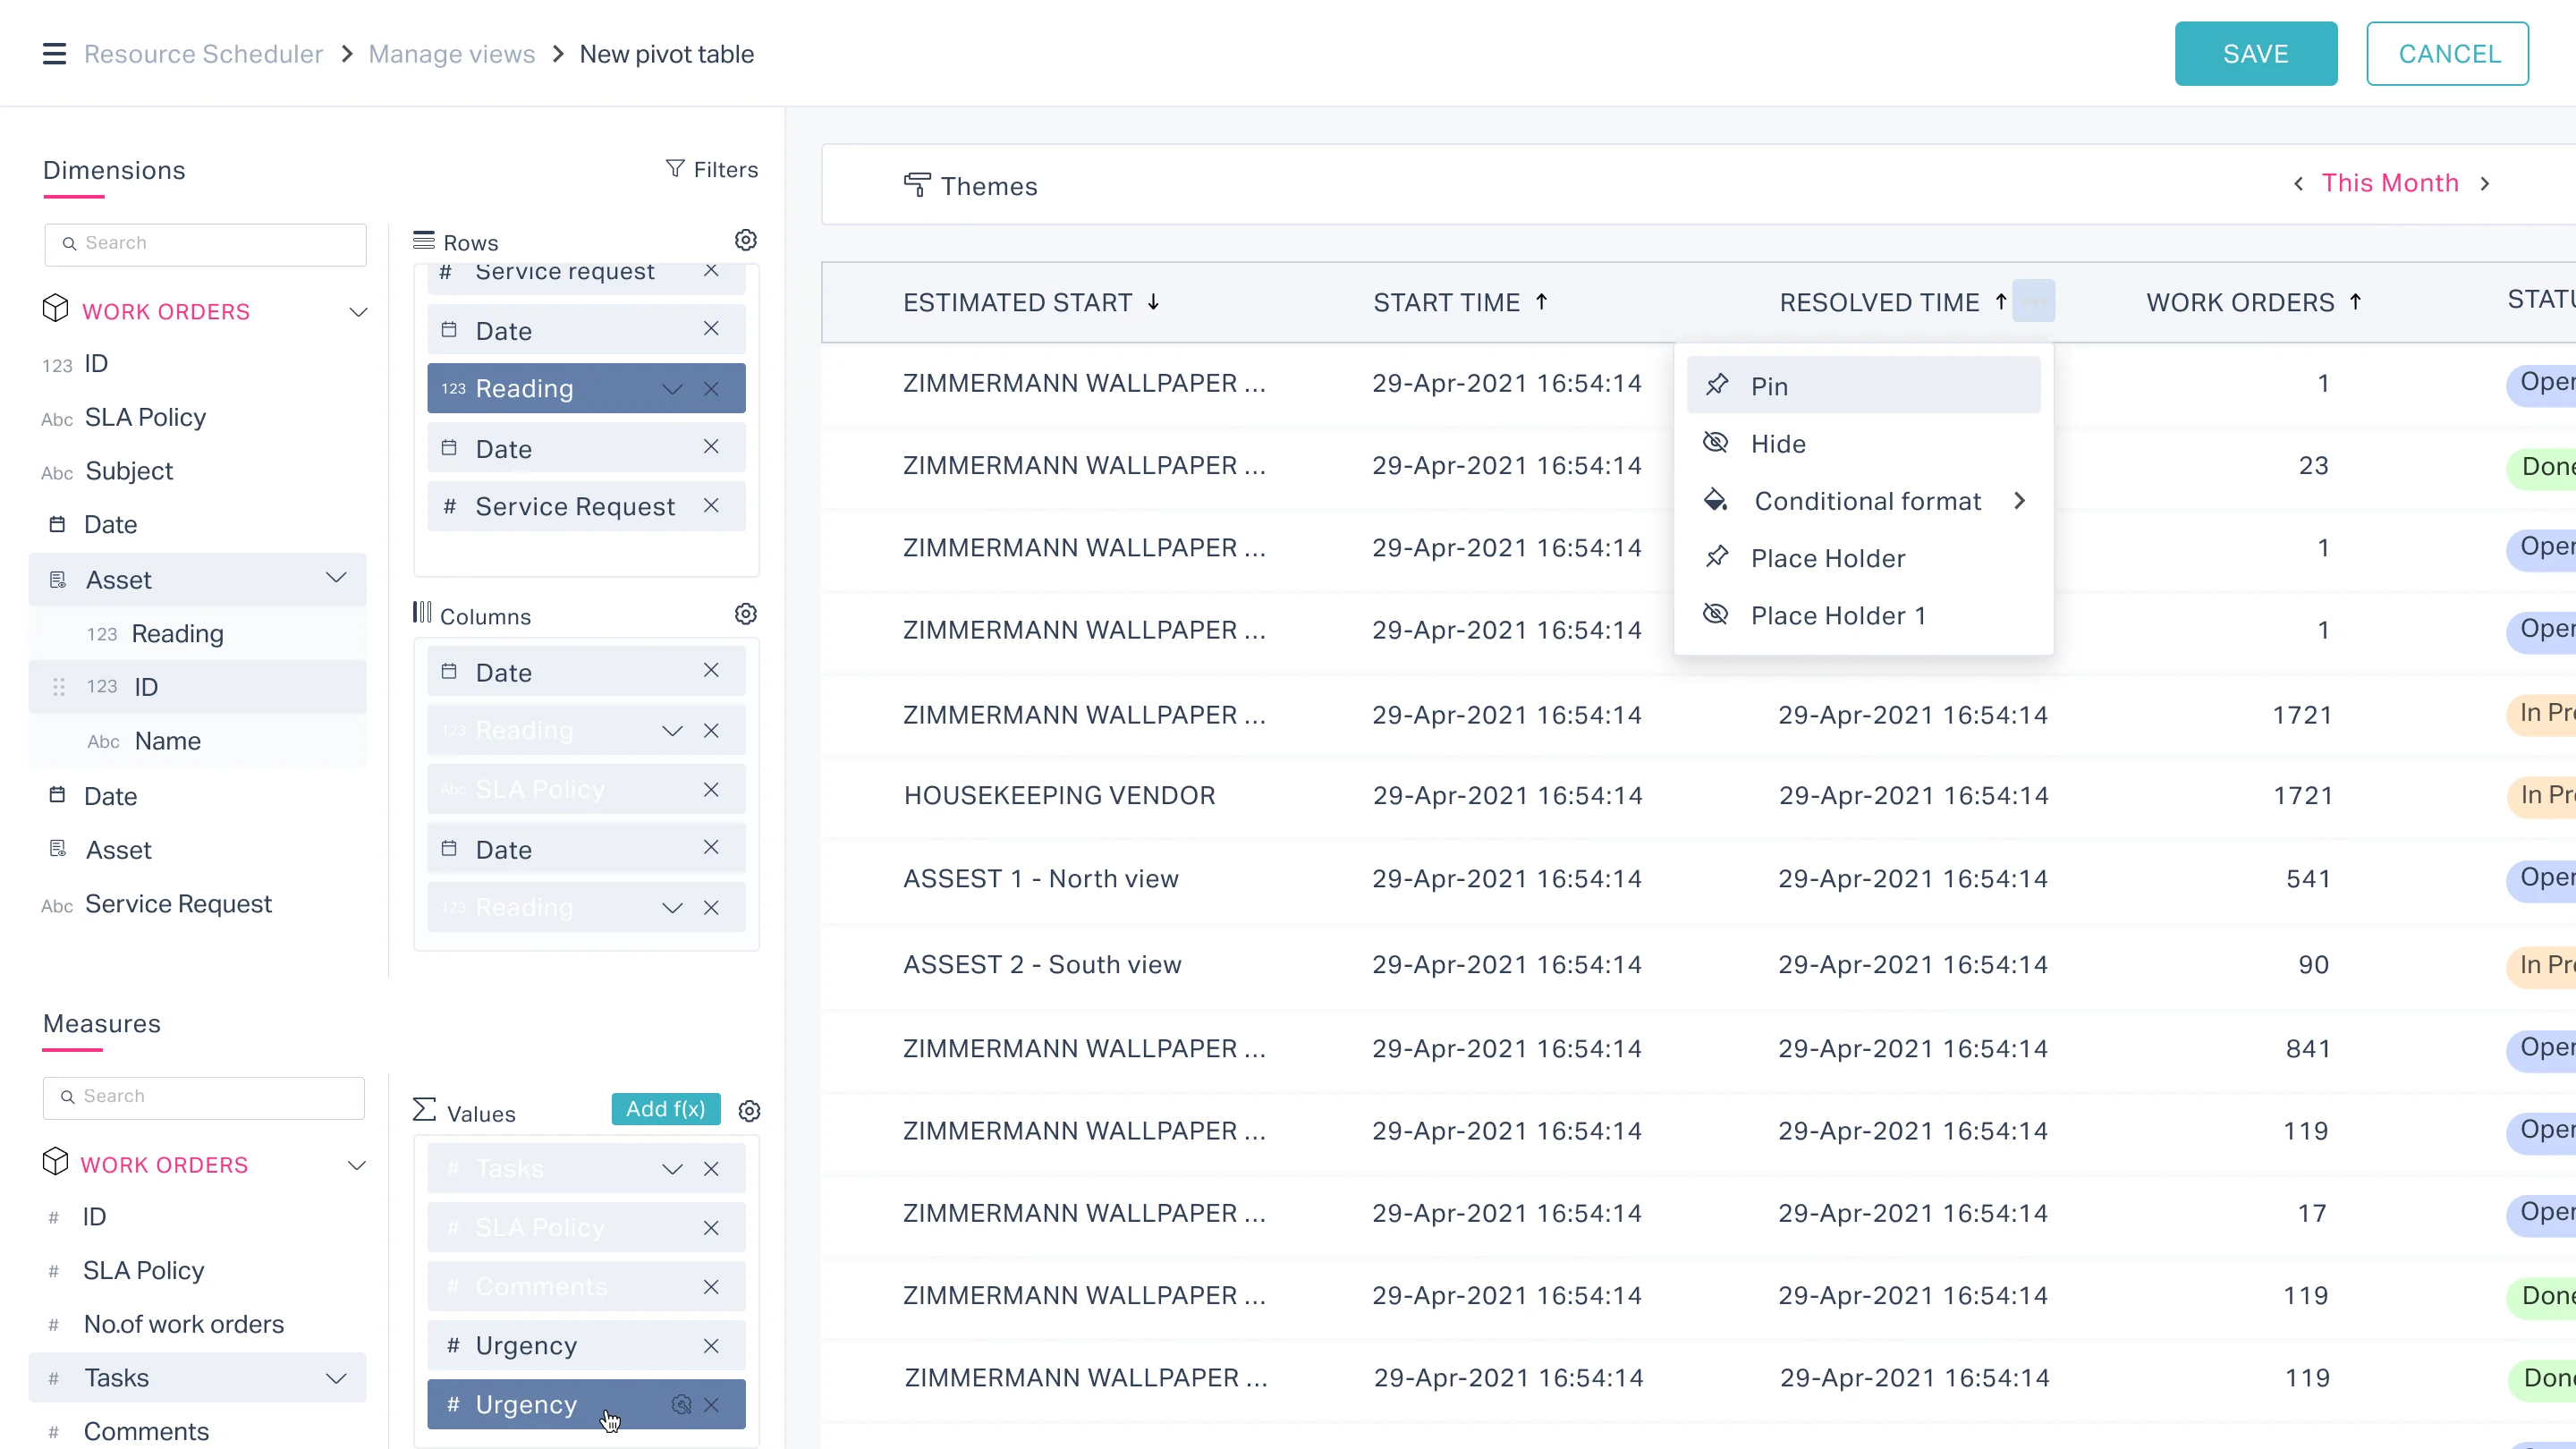The width and height of the screenshot is (2576, 1449).
Task: Open Resolved Time column options button
Action: click(2033, 300)
